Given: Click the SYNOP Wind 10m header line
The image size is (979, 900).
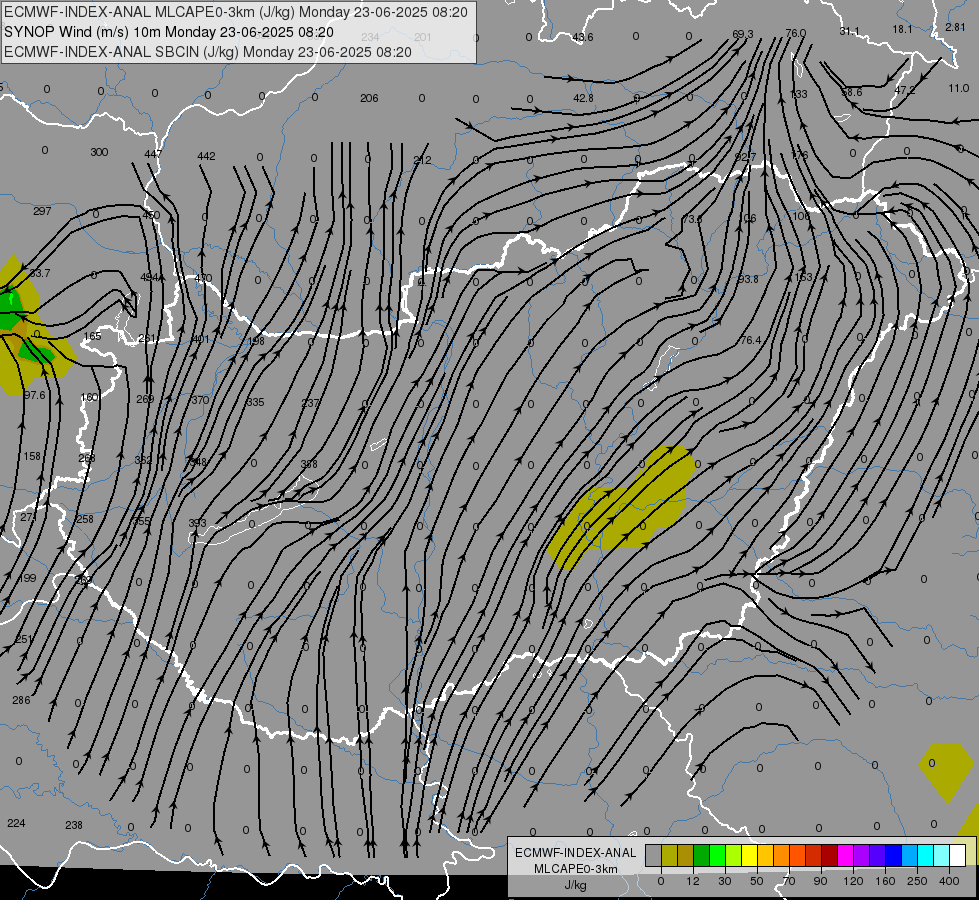Looking at the screenshot, I should coord(169,32).
